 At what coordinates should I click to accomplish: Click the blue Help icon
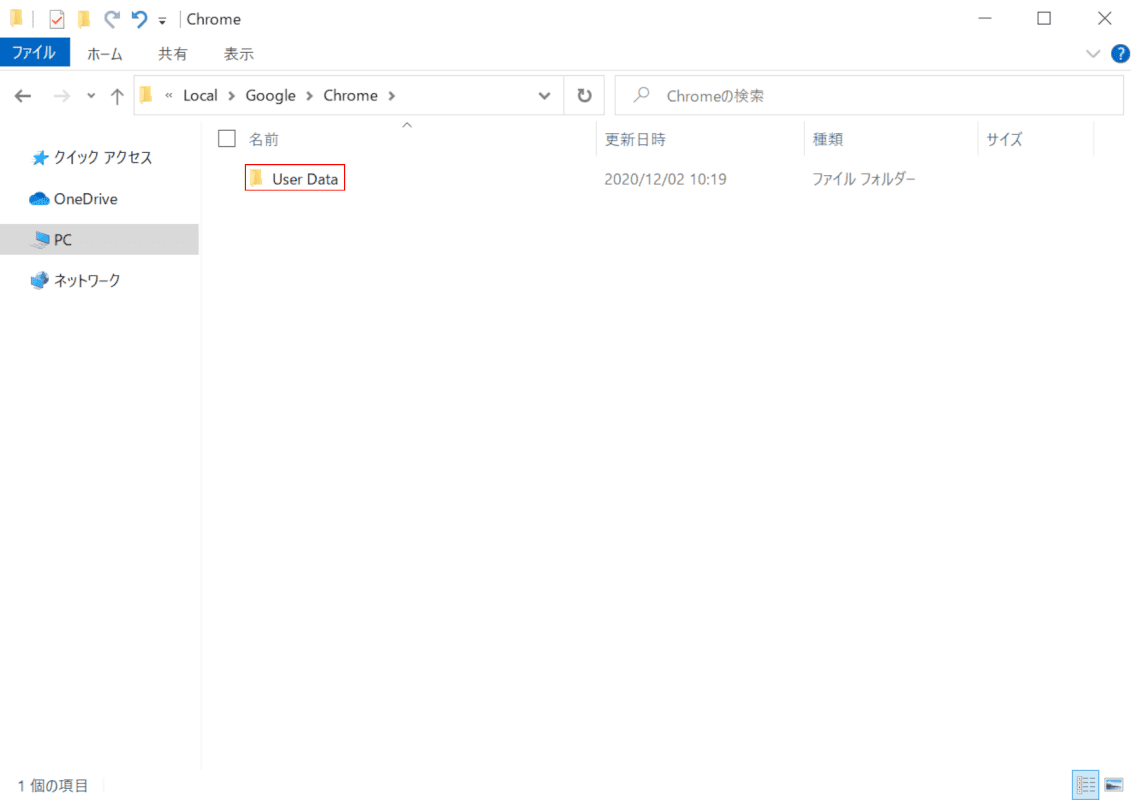pyautogui.click(x=1120, y=53)
